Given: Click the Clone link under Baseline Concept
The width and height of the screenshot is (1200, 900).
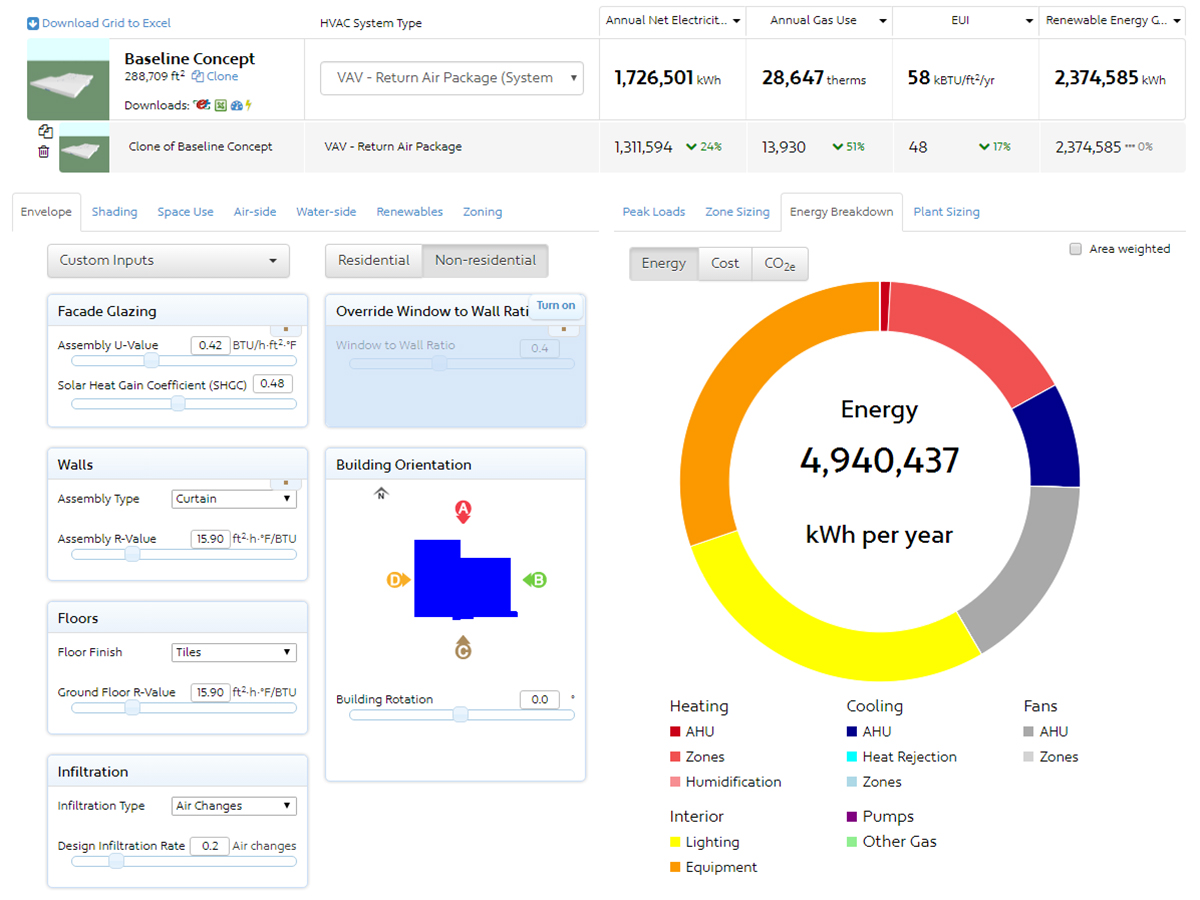Looking at the screenshot, I should [215, 76].
